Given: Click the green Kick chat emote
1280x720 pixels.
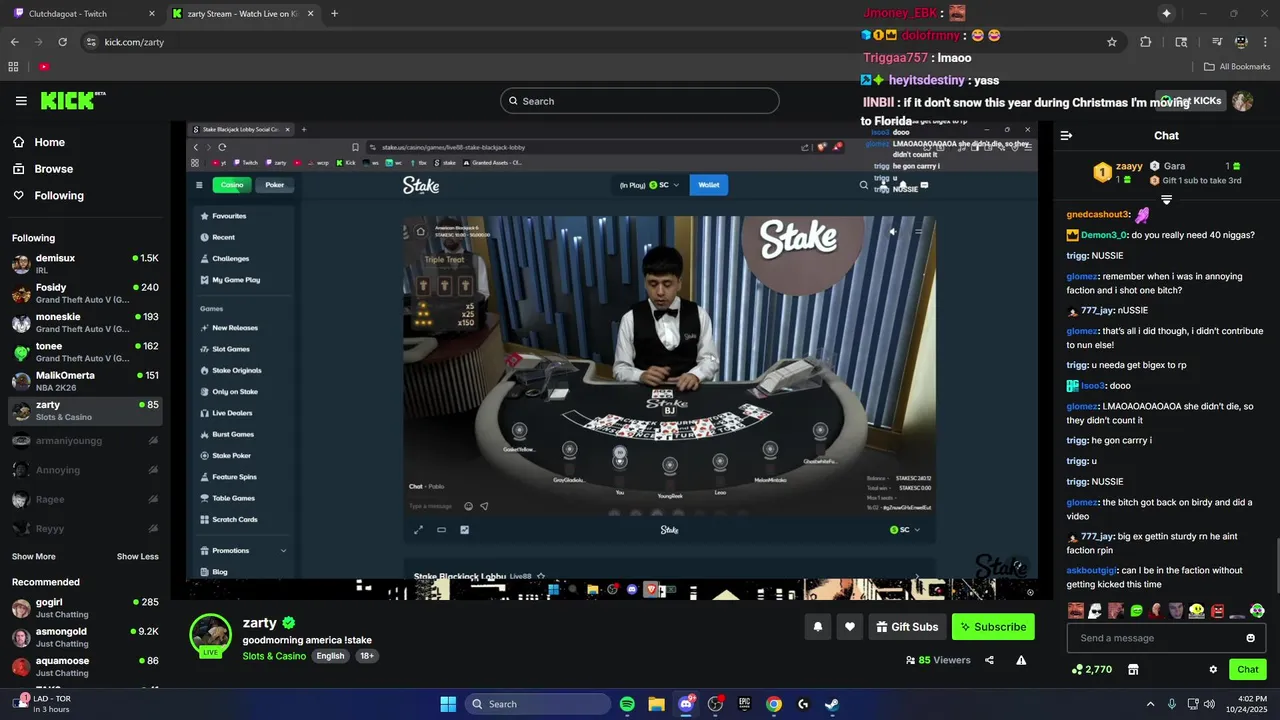Looking at the screenshot, I should pyautogui.click(x=1137, y=610).
